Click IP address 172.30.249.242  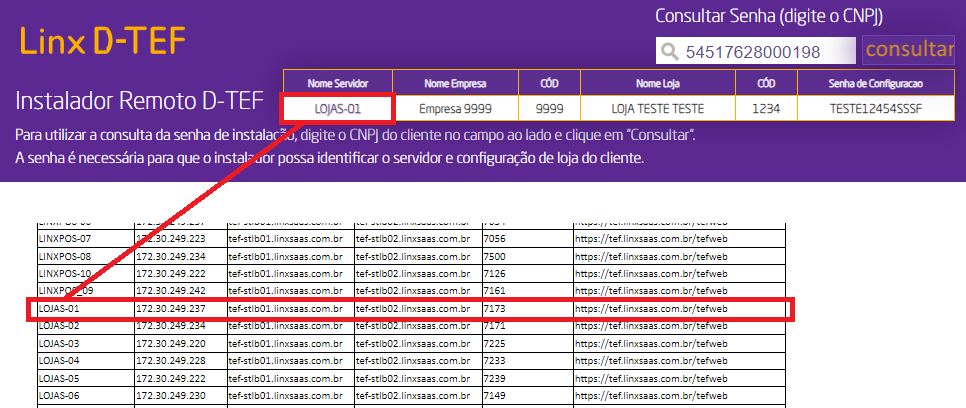(x=171, y=290)
